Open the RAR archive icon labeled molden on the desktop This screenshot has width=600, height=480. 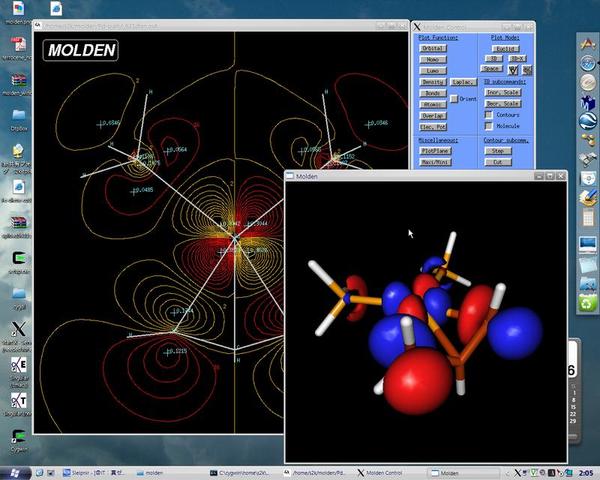click(18, 81)
